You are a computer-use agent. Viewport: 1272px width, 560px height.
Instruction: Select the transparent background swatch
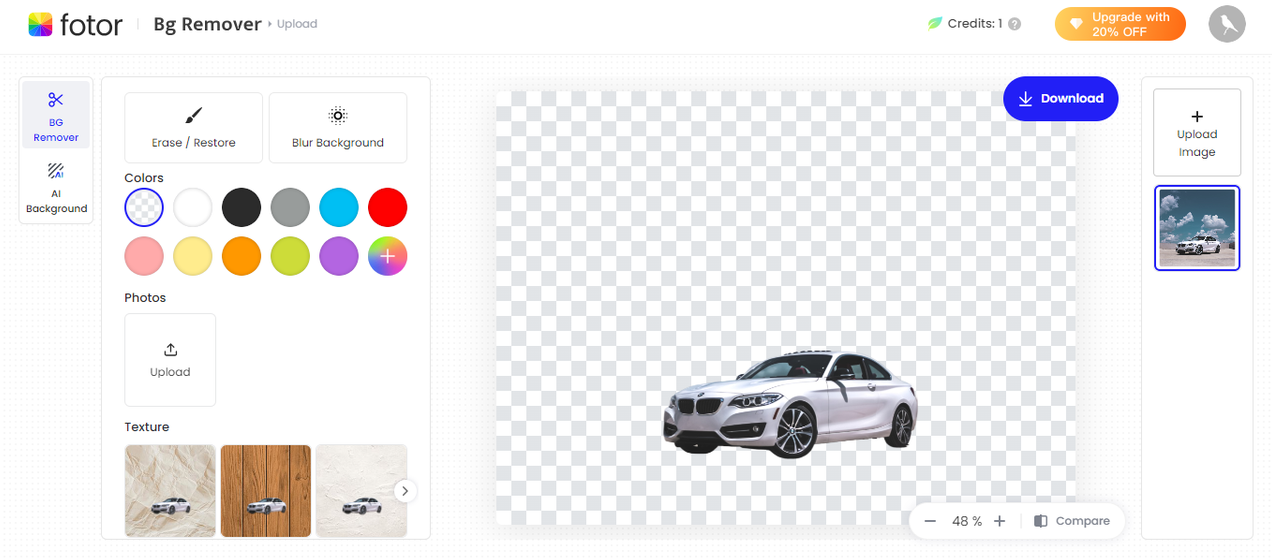pyautogui.click(x=144, y=208)
